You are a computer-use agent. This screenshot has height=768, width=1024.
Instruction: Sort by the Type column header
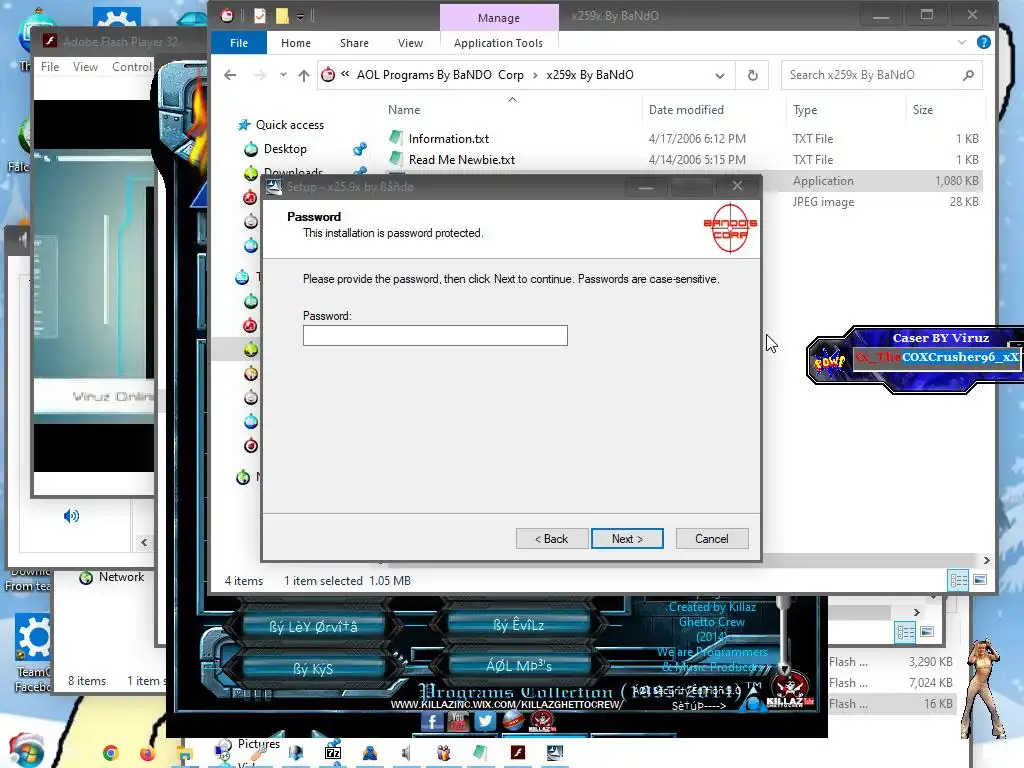(805, 110)
